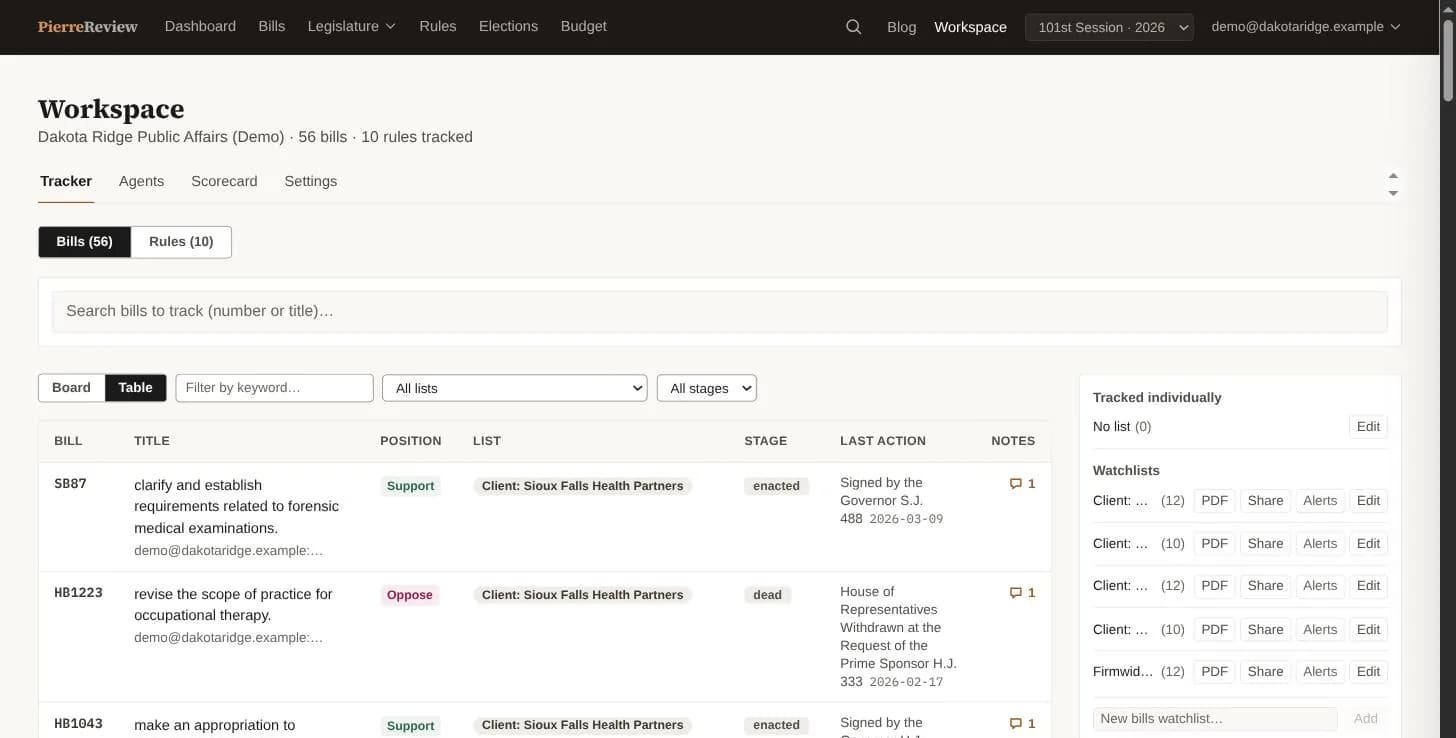Switch to the Scorecard tab

coord(224,181)
